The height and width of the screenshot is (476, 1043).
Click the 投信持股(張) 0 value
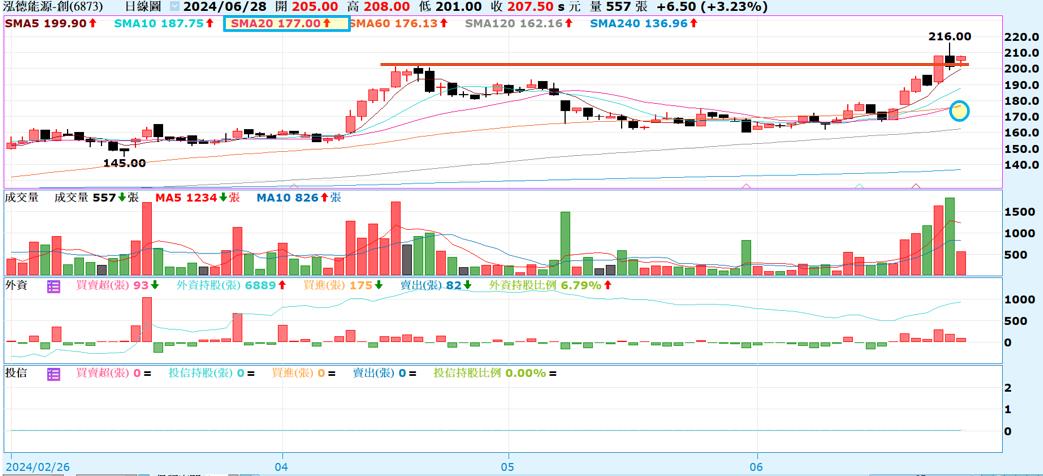pos(212,373)
